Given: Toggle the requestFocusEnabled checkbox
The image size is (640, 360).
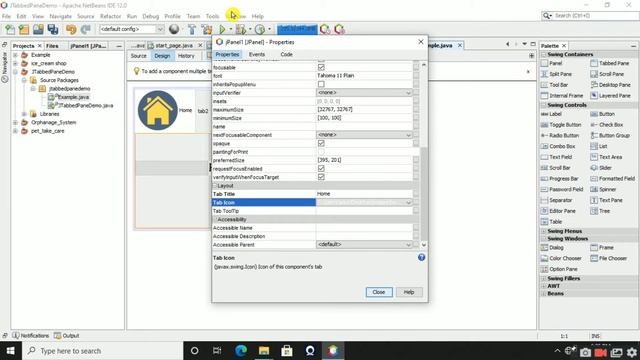Looking at the screenshot, I should [x=321, y=169].
